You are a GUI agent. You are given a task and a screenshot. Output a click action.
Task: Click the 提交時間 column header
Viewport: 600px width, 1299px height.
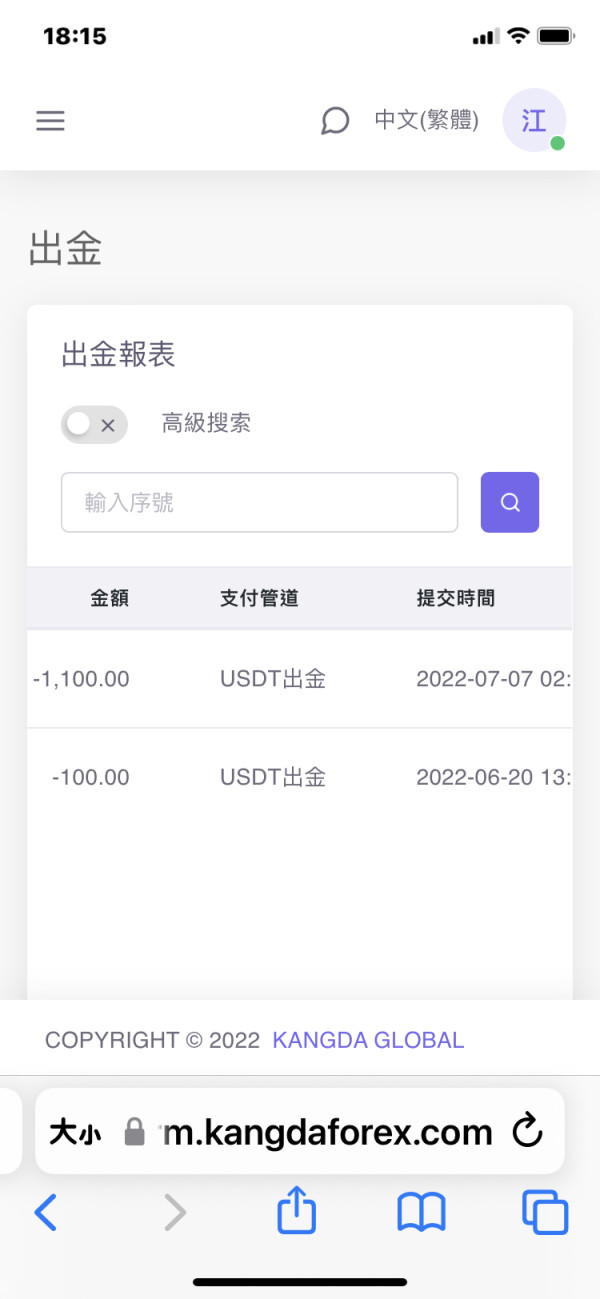click(455, 599)
